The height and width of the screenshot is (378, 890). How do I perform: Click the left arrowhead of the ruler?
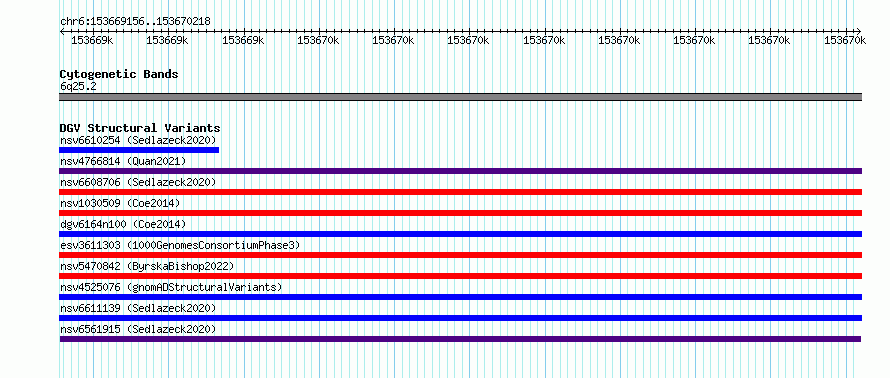(62, 31)
